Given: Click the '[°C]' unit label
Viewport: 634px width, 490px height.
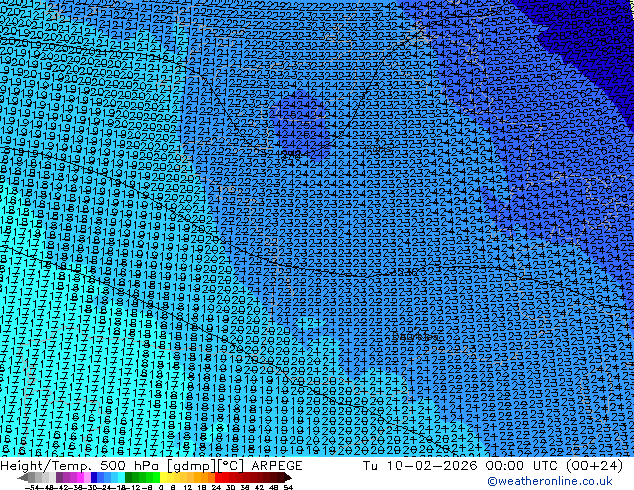Looking at the screenshot, I should click(x=231, y=466).
